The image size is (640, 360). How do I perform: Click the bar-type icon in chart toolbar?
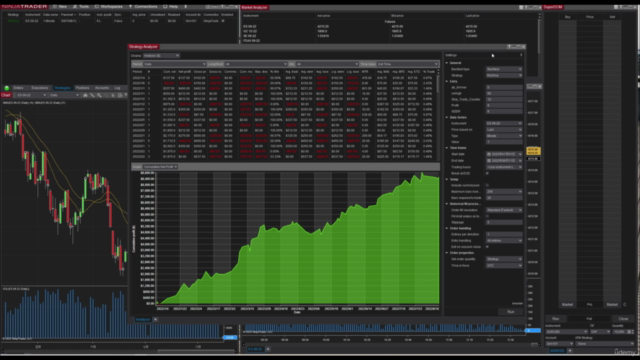pyautogui.click(x=85, y=95)
